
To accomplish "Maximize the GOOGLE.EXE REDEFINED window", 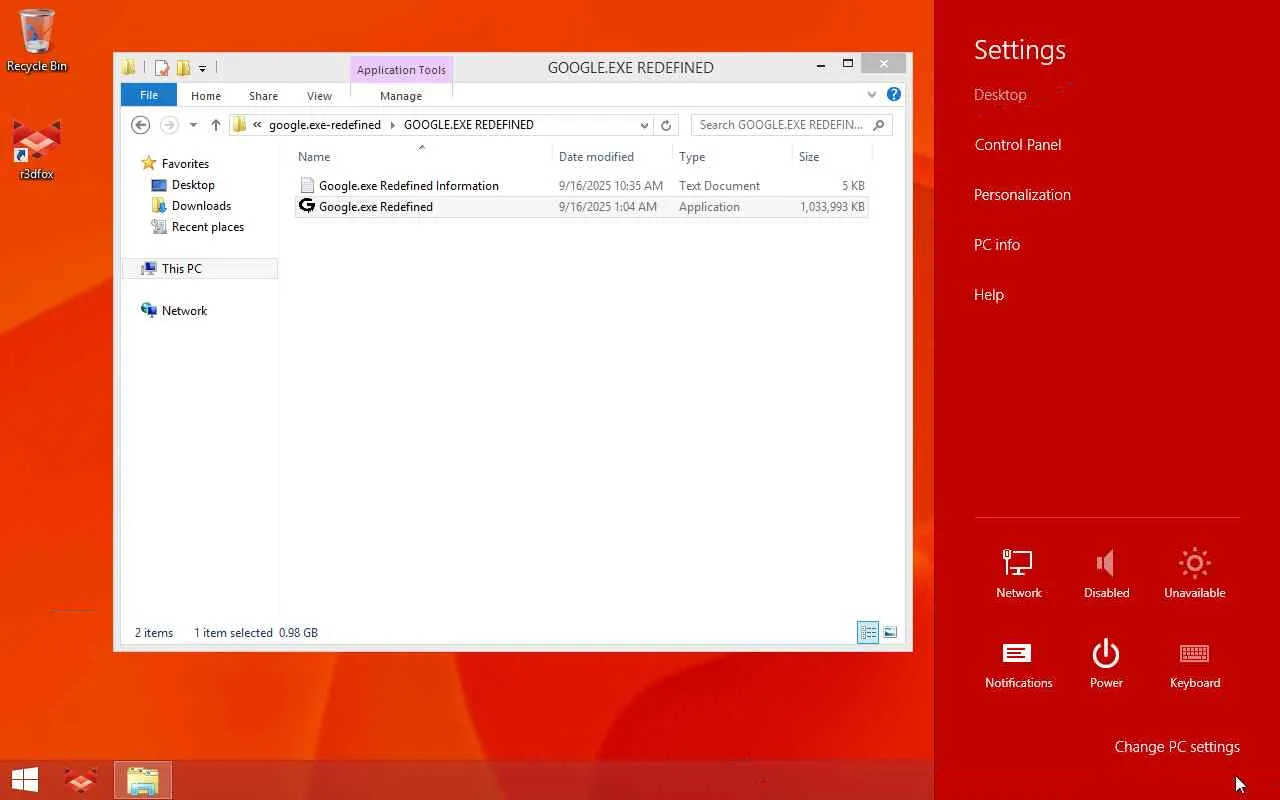I will (x=848, y=65).
